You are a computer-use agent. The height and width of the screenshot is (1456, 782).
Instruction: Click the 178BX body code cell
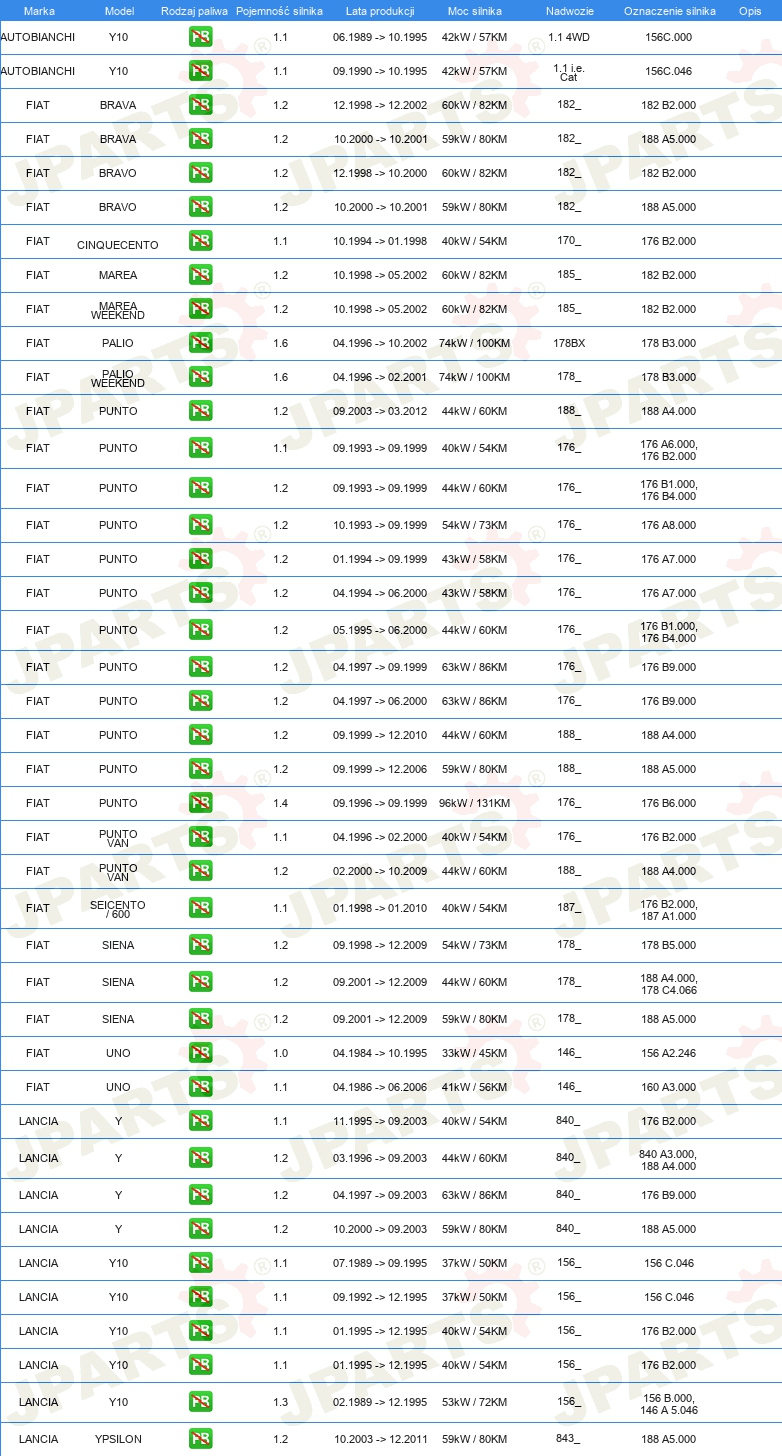tap(569, 343)
